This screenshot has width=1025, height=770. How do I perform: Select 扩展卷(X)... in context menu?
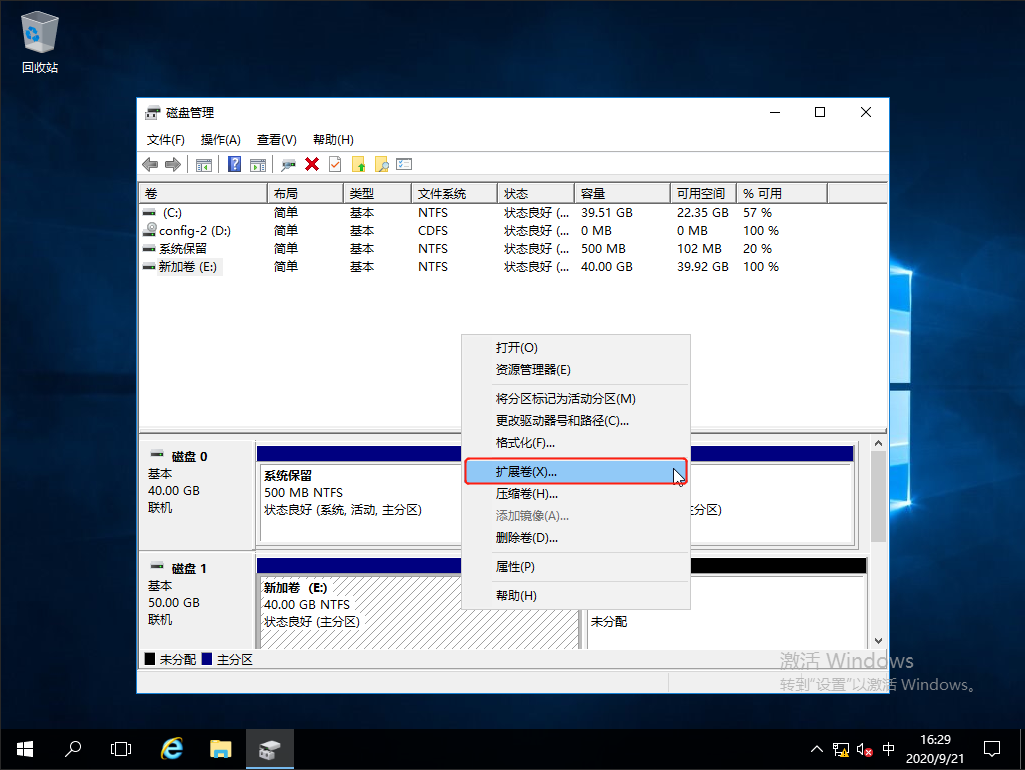pos(527,472)
